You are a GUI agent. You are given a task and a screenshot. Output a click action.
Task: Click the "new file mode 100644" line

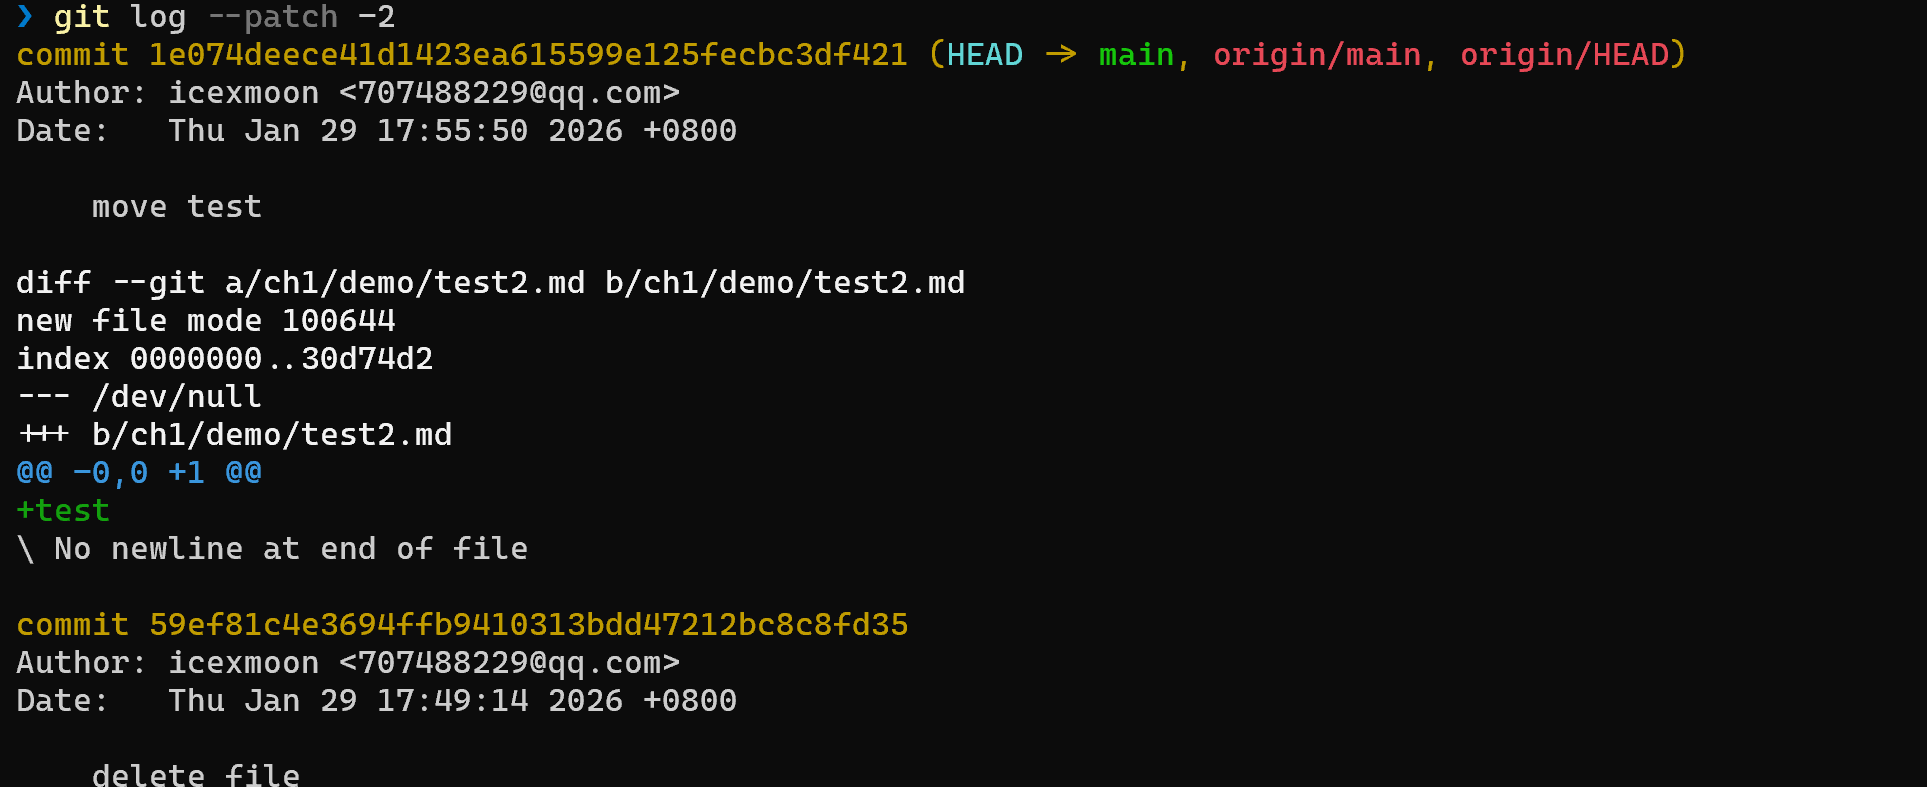[x=206, y=321]
